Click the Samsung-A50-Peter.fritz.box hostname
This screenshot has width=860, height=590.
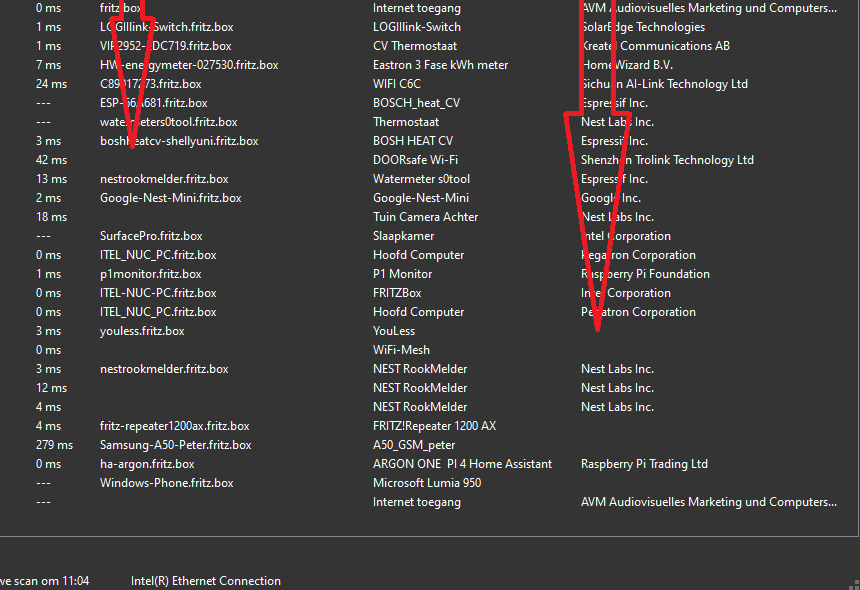[x=176, y=445]
